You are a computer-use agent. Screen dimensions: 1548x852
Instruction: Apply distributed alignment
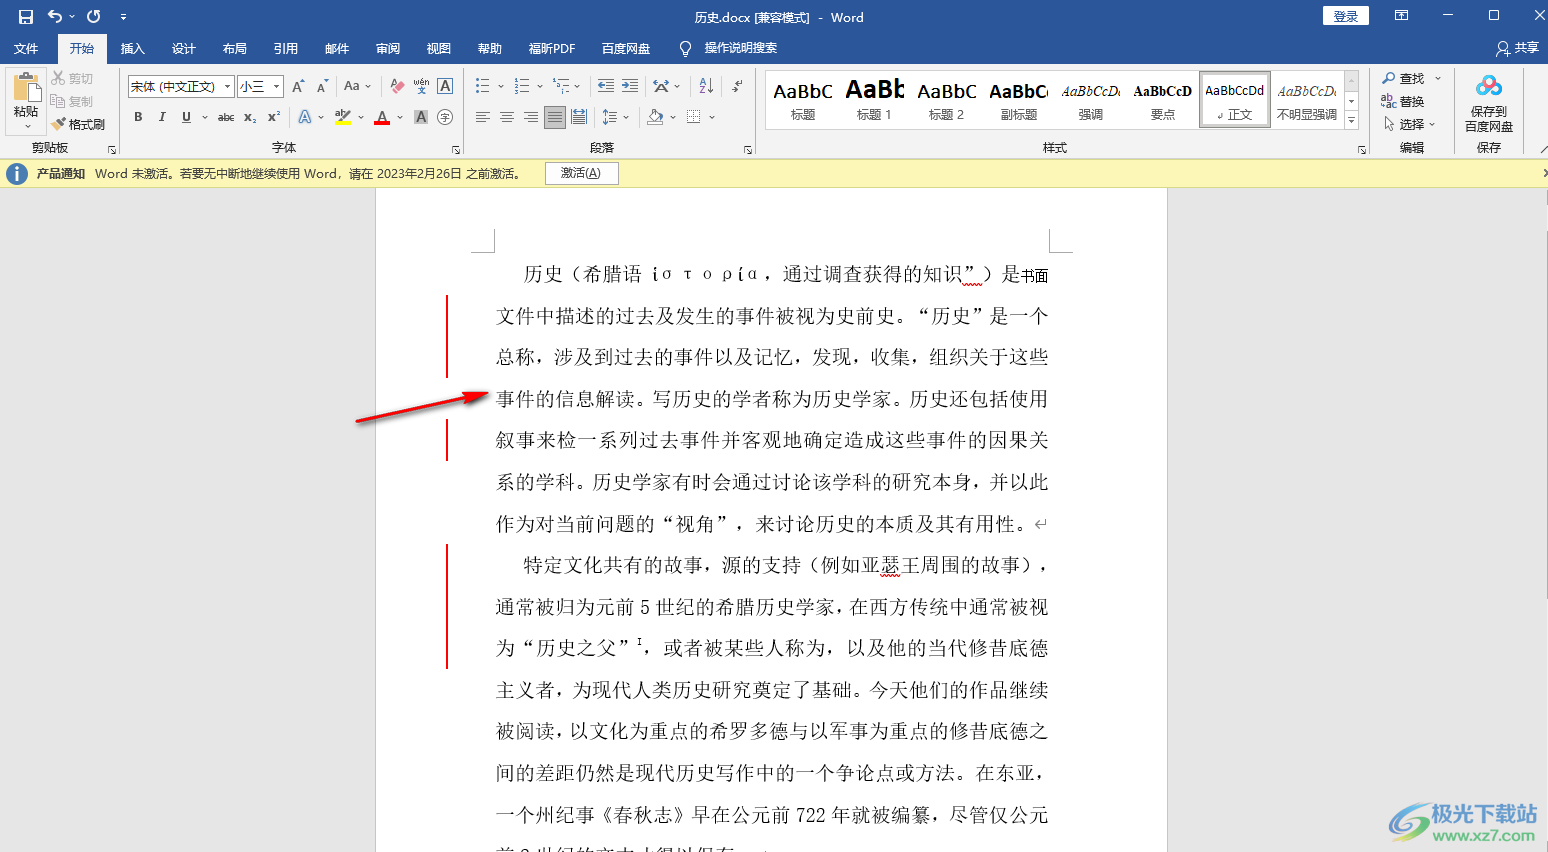(x=578, y=118)
